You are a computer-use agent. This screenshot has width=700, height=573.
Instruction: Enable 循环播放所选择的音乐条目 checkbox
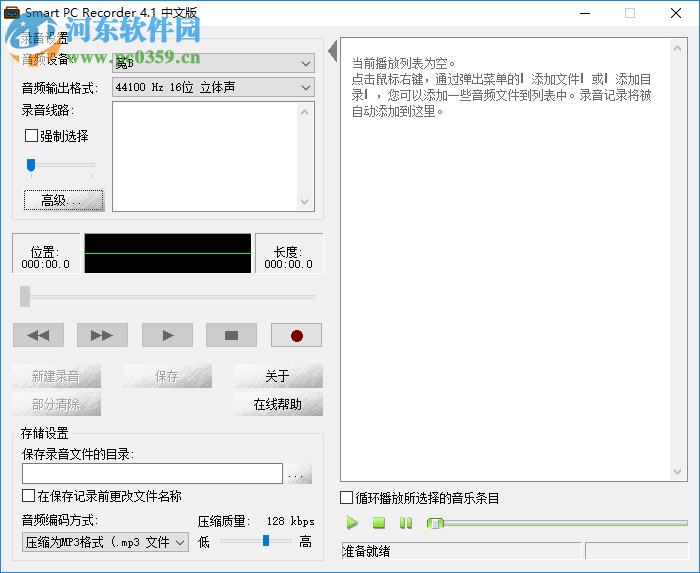[346, 498]
